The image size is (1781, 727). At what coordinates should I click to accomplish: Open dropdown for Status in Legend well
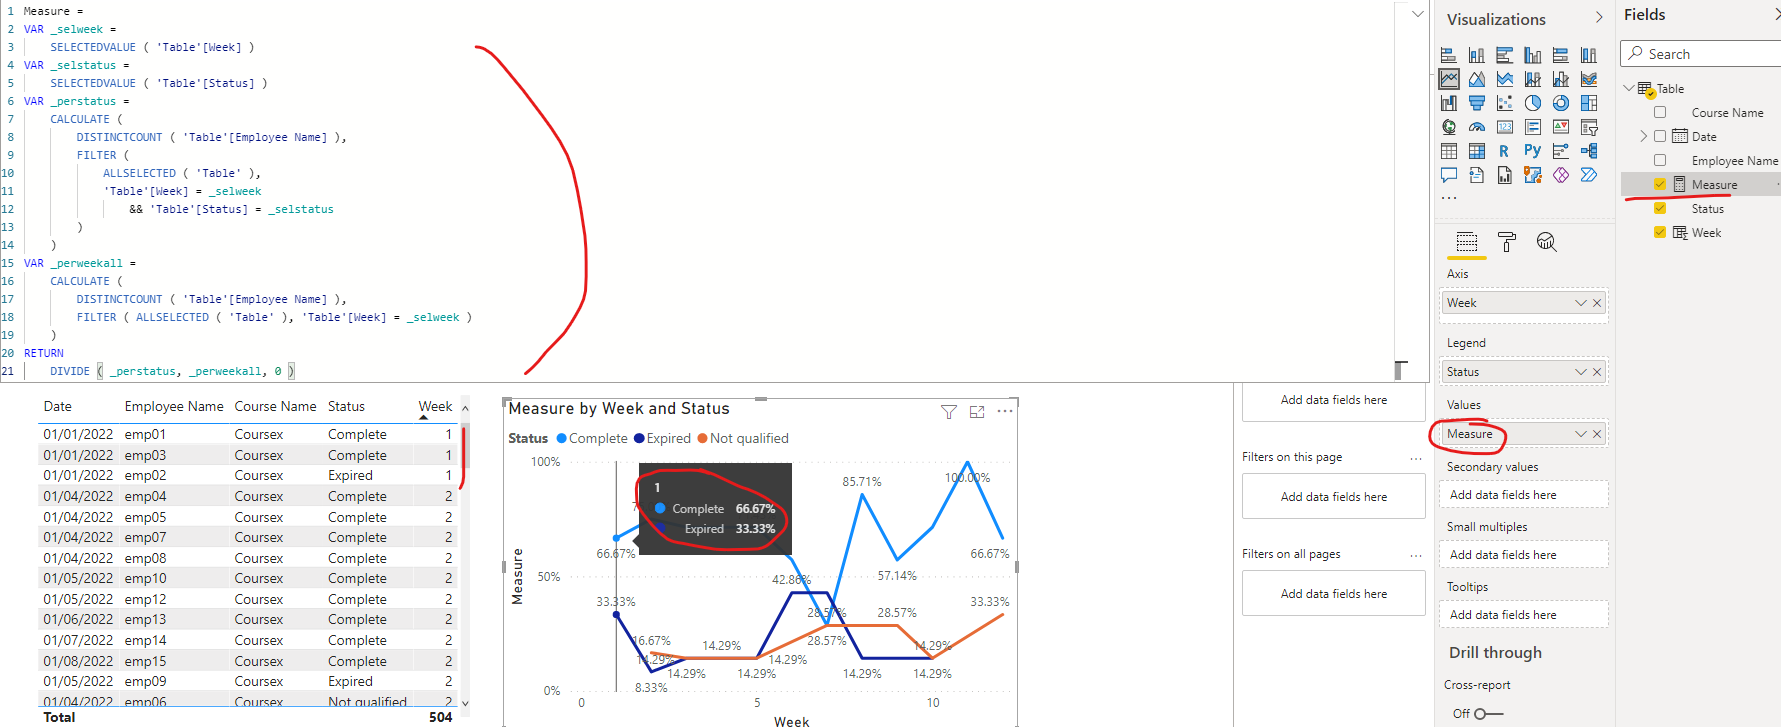pyautogui.click(x=1581, y=372)
